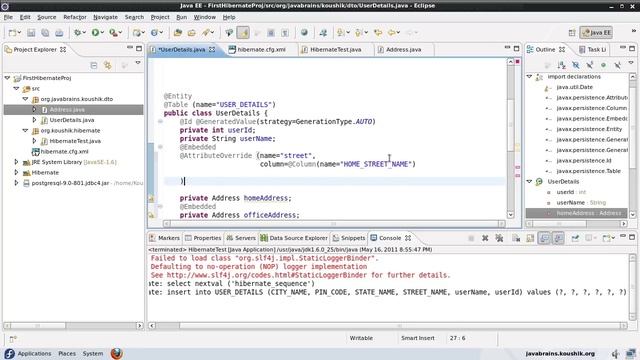This screenshot has width=640, height=360.
Task: Open Outline view menu dropdown
Action: click(631, 63)
